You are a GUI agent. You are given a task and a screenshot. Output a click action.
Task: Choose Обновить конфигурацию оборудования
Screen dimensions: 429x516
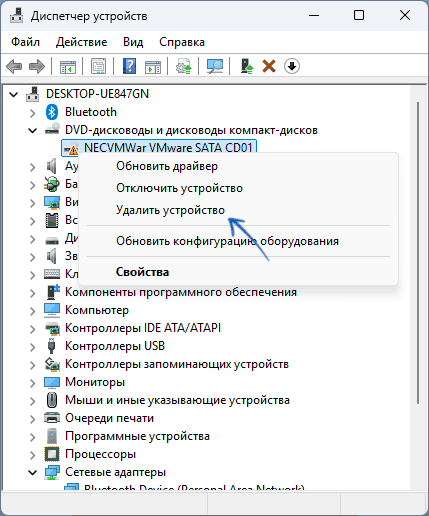[x=238, y=241]
